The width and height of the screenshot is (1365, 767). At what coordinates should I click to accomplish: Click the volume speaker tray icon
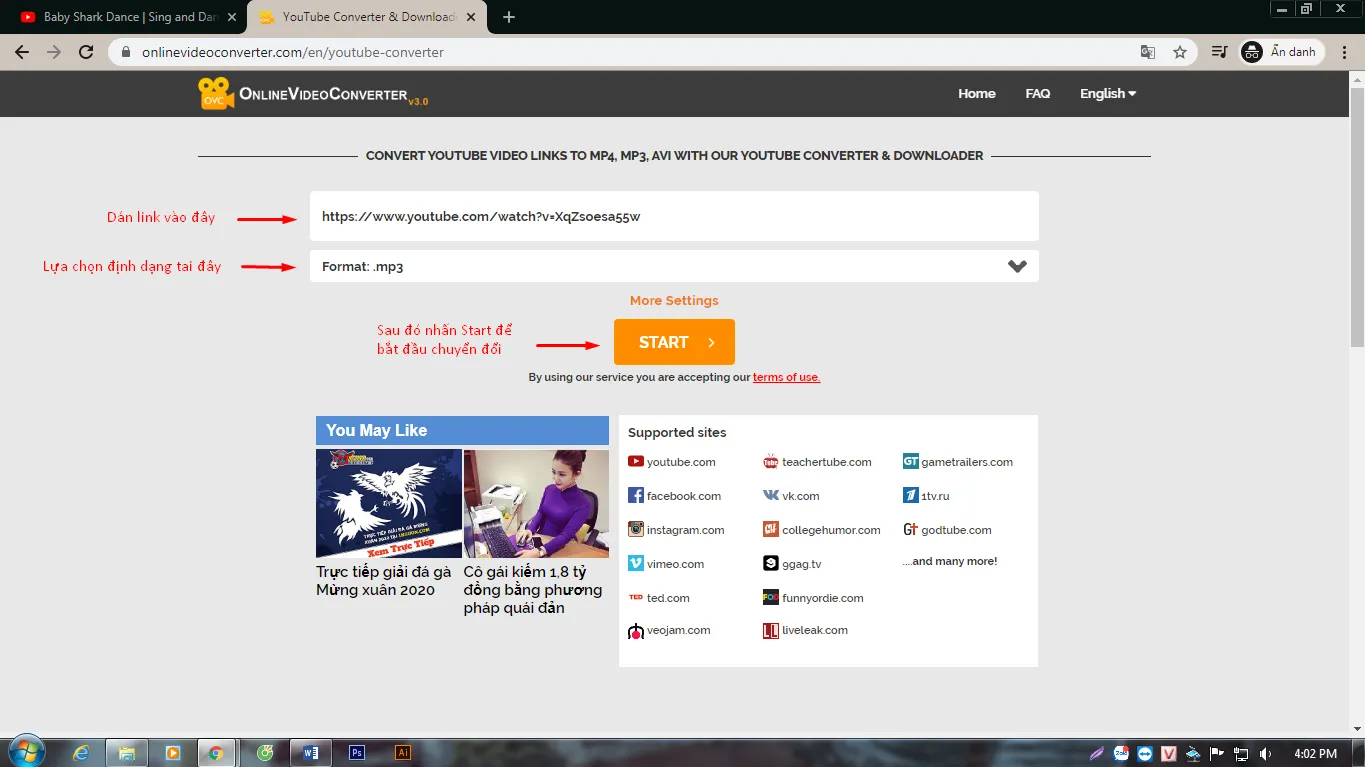(1265, 754)
